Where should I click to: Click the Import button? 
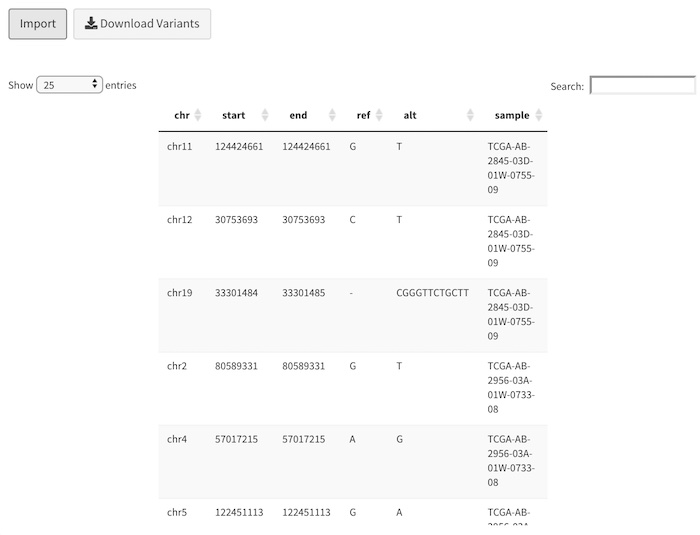38,24
